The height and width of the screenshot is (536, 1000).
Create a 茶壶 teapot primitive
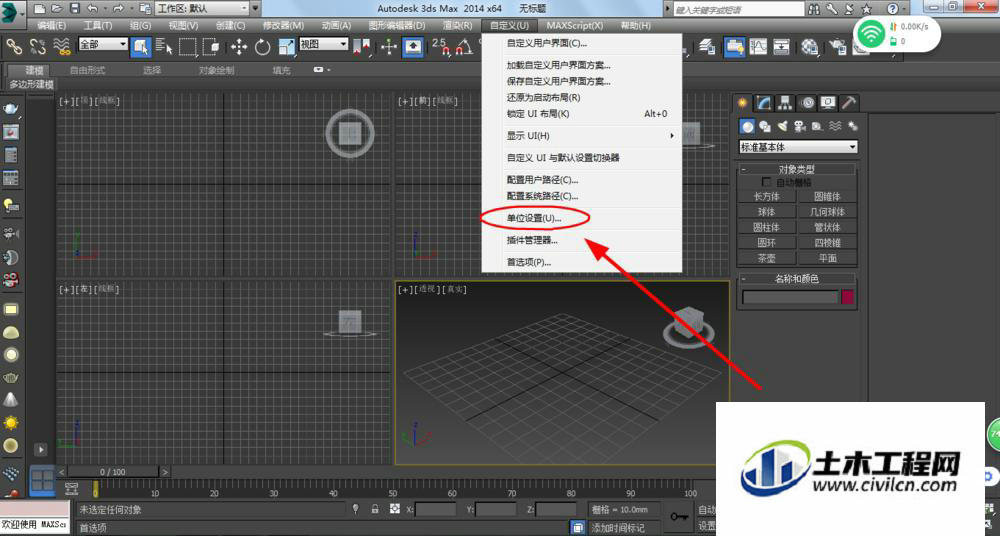tap(767, 258)
